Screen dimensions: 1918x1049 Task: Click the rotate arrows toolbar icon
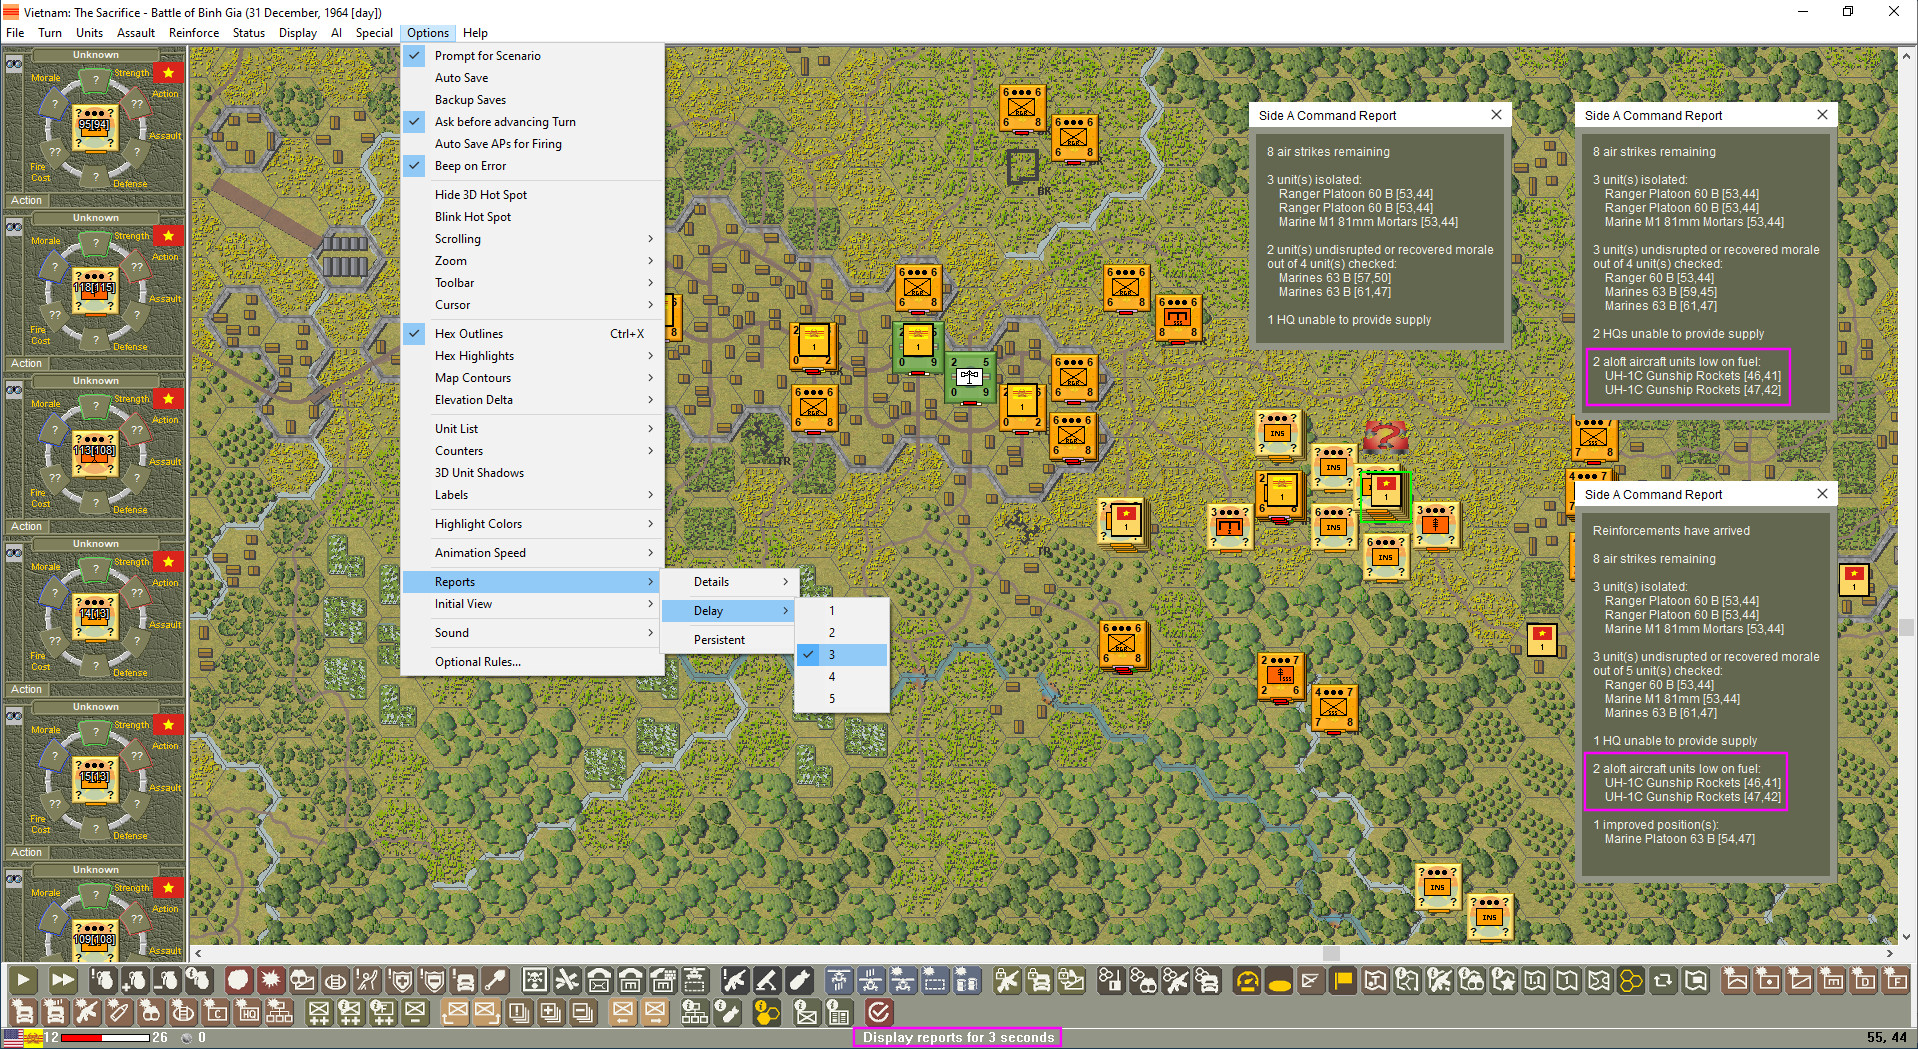coord(1663,981)
